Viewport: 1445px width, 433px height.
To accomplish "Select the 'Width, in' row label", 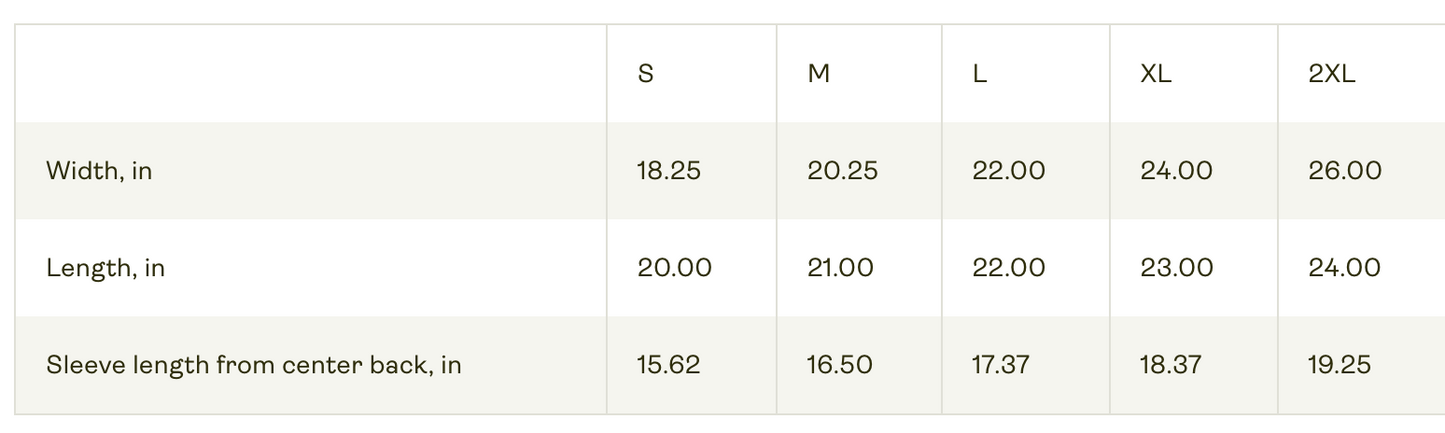I will click(x=99, y=171).
